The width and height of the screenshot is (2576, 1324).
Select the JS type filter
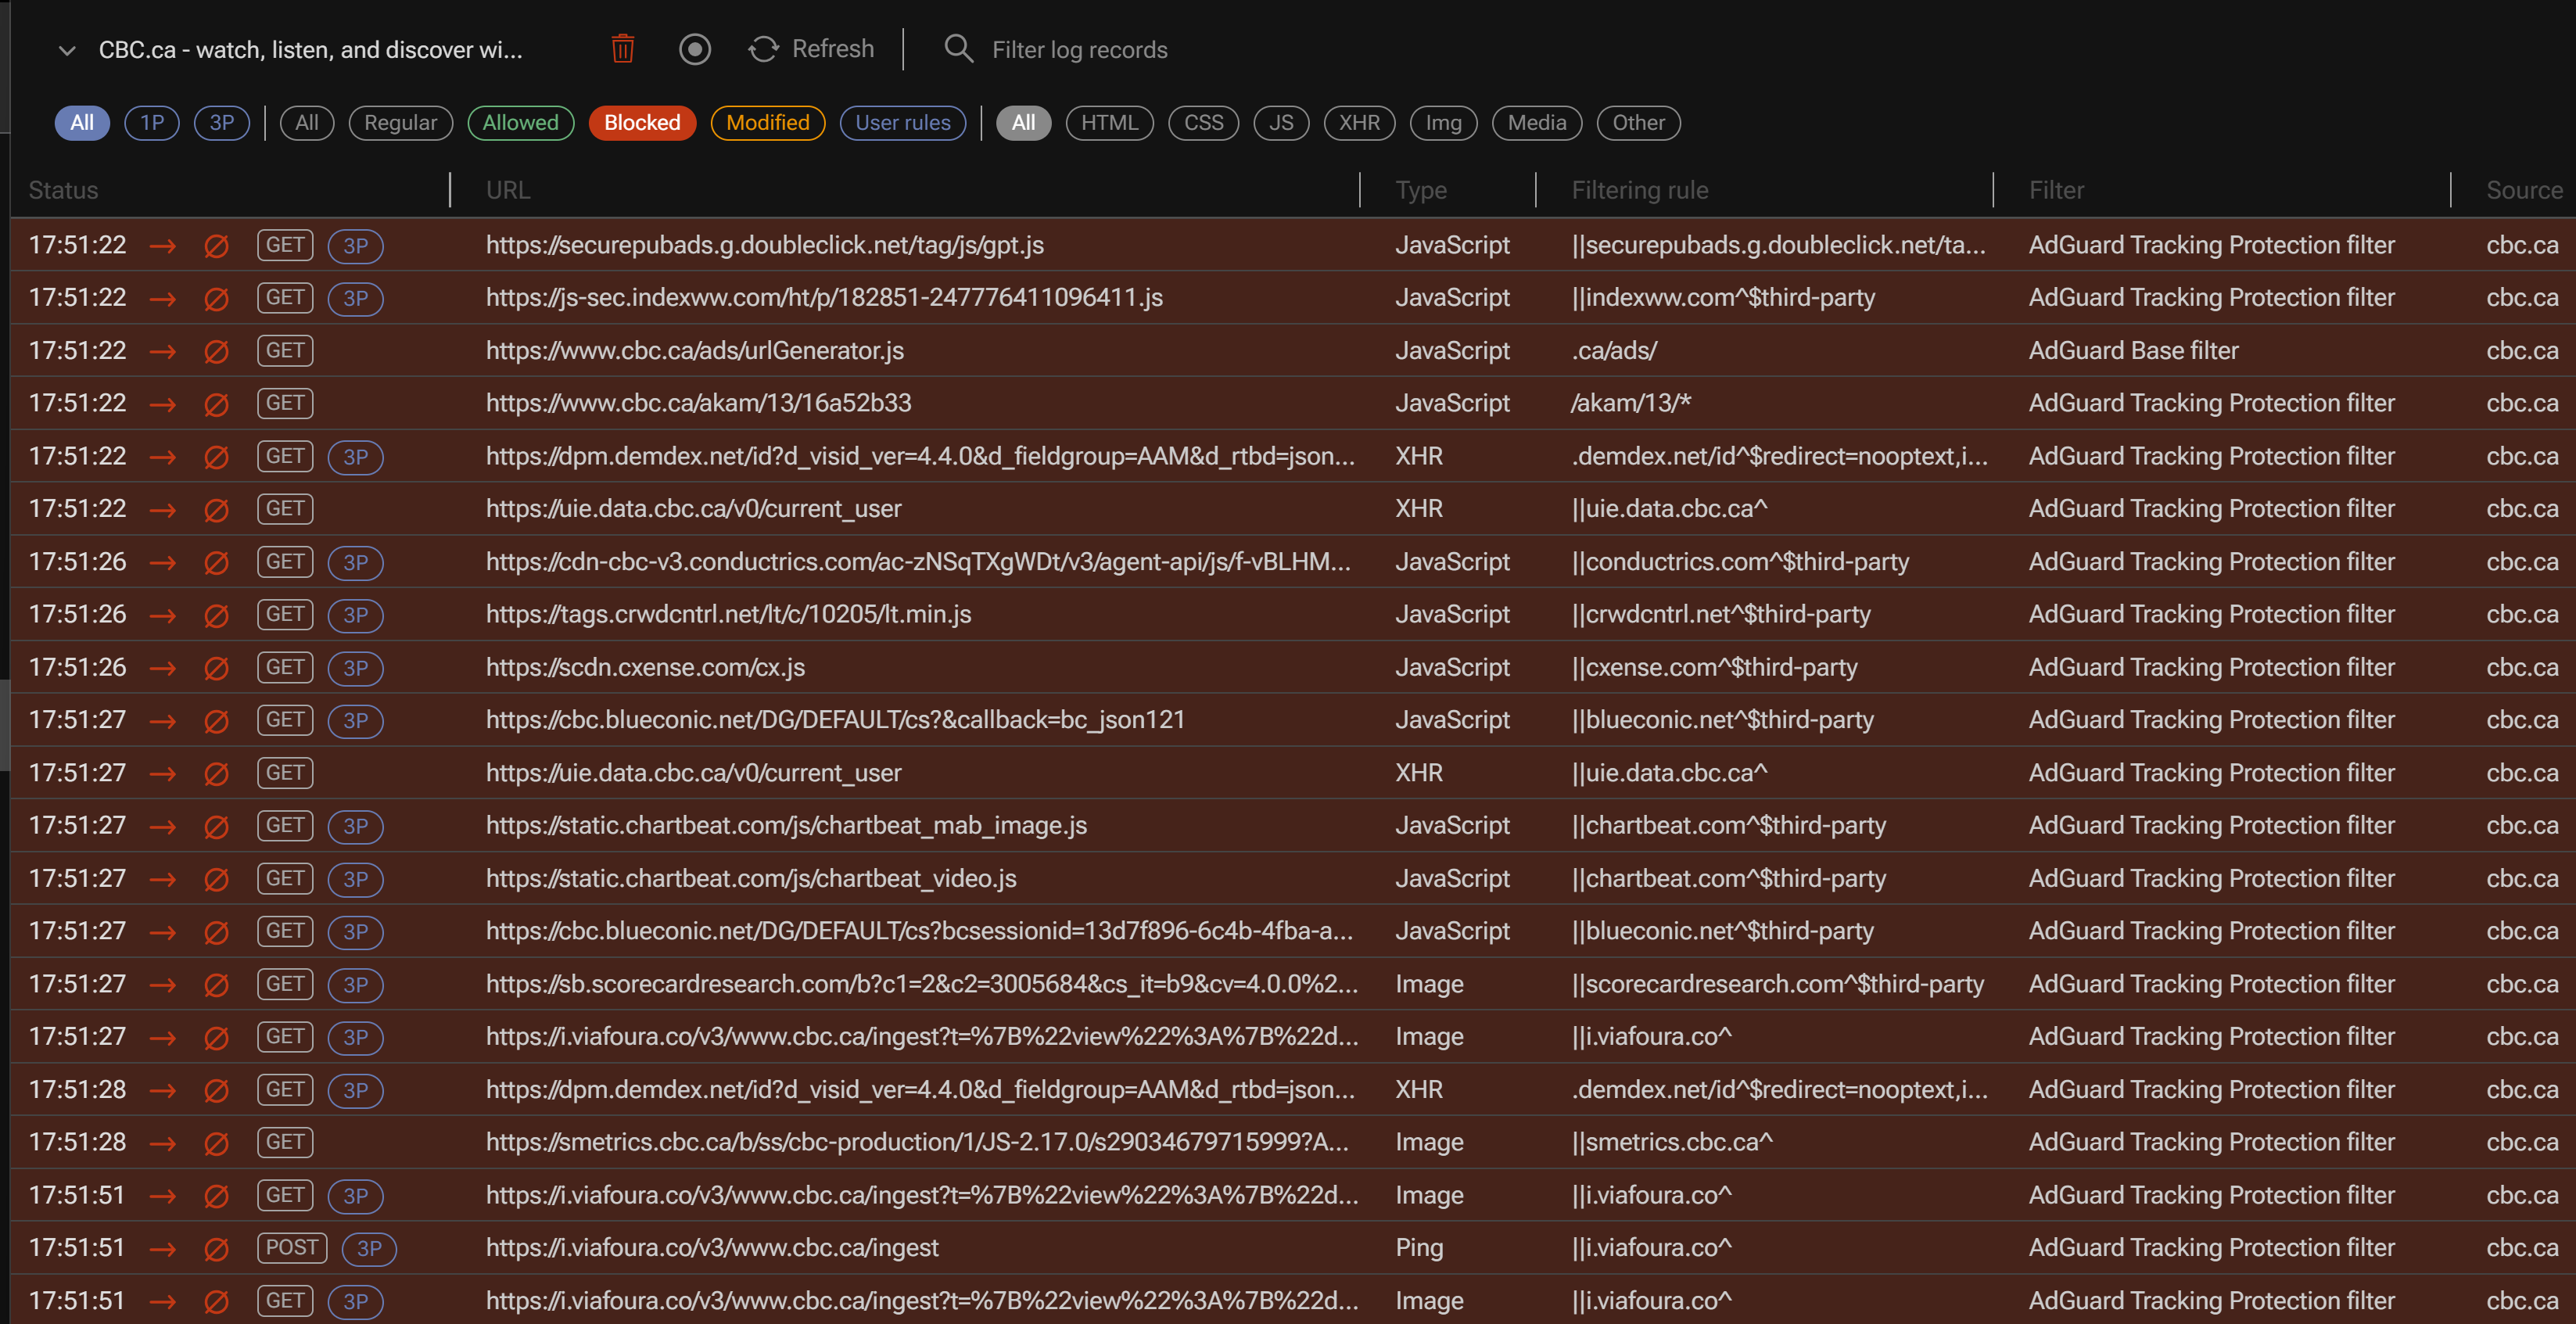click(x=1281, y=123)
